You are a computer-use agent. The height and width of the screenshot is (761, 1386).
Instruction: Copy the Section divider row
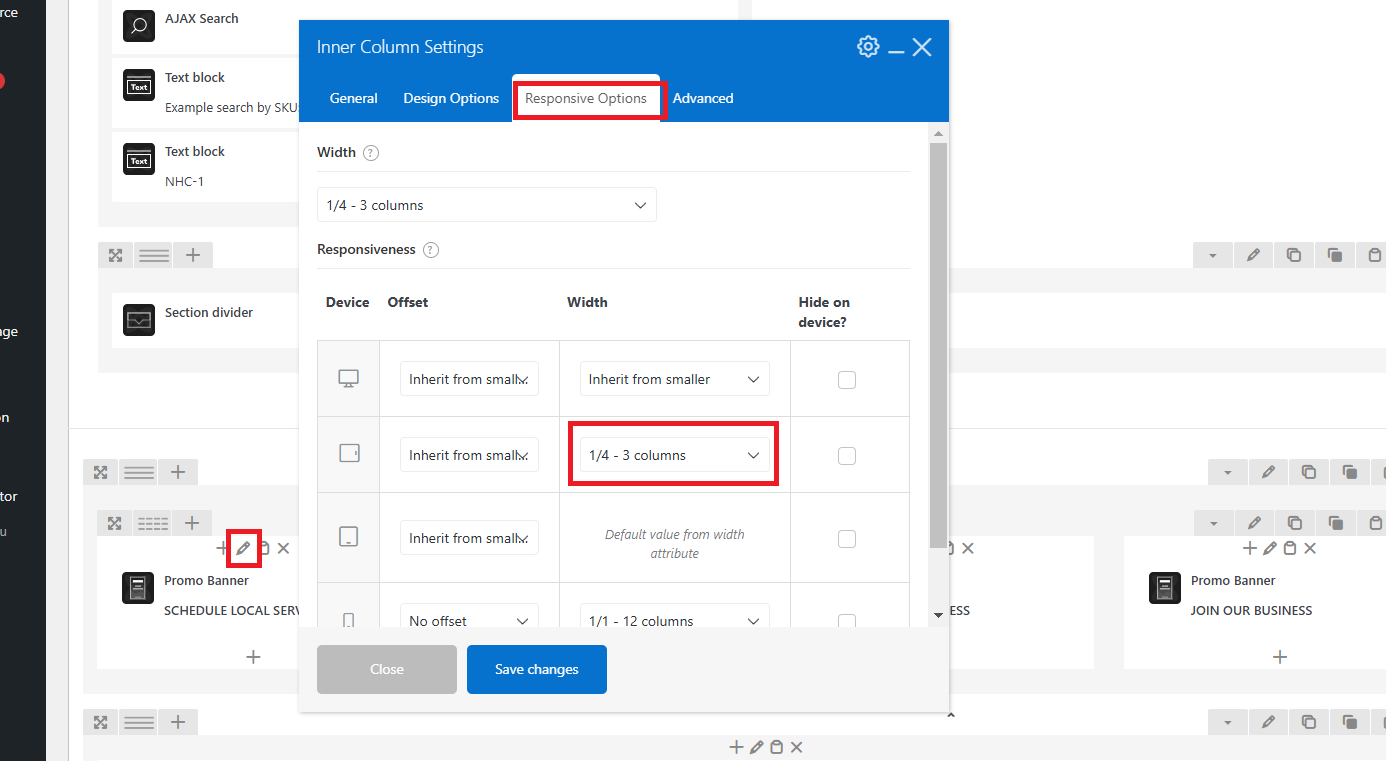pos(1294,255)
